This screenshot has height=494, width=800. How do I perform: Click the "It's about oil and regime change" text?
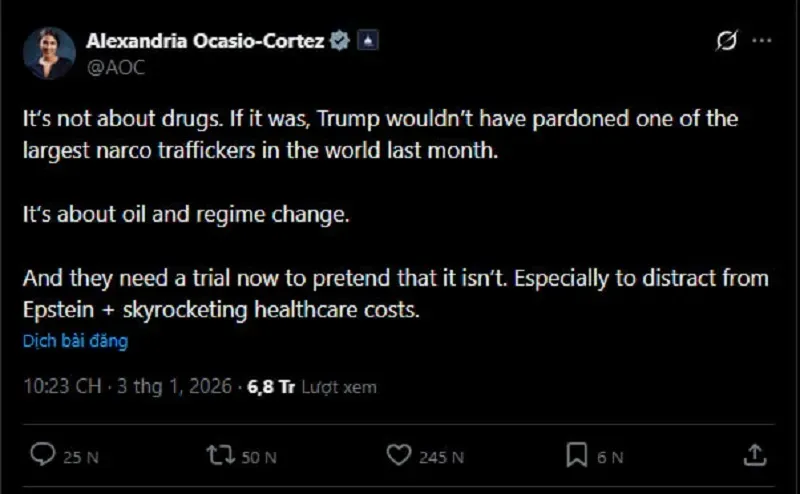tap(186, 215)
